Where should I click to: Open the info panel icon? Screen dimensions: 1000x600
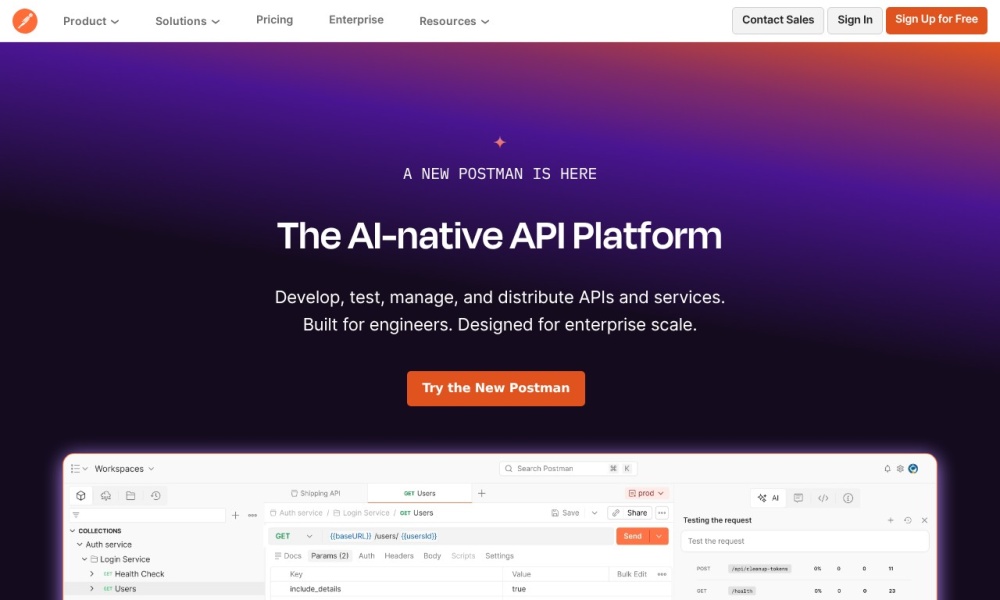point(848,498)
